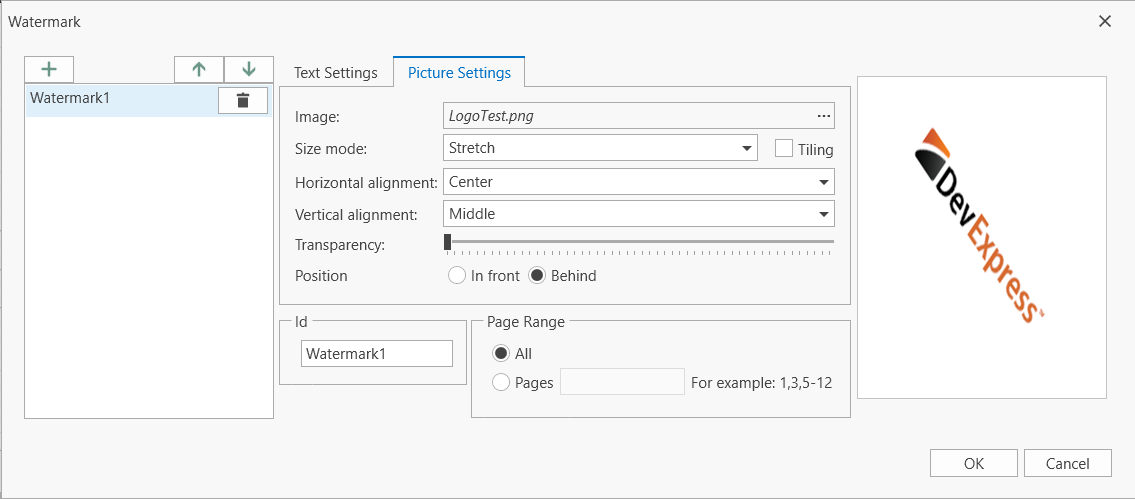Browse for image using the ellipsis button
The width and height of the screenshot is (1135, 499).
click(822, 116)
